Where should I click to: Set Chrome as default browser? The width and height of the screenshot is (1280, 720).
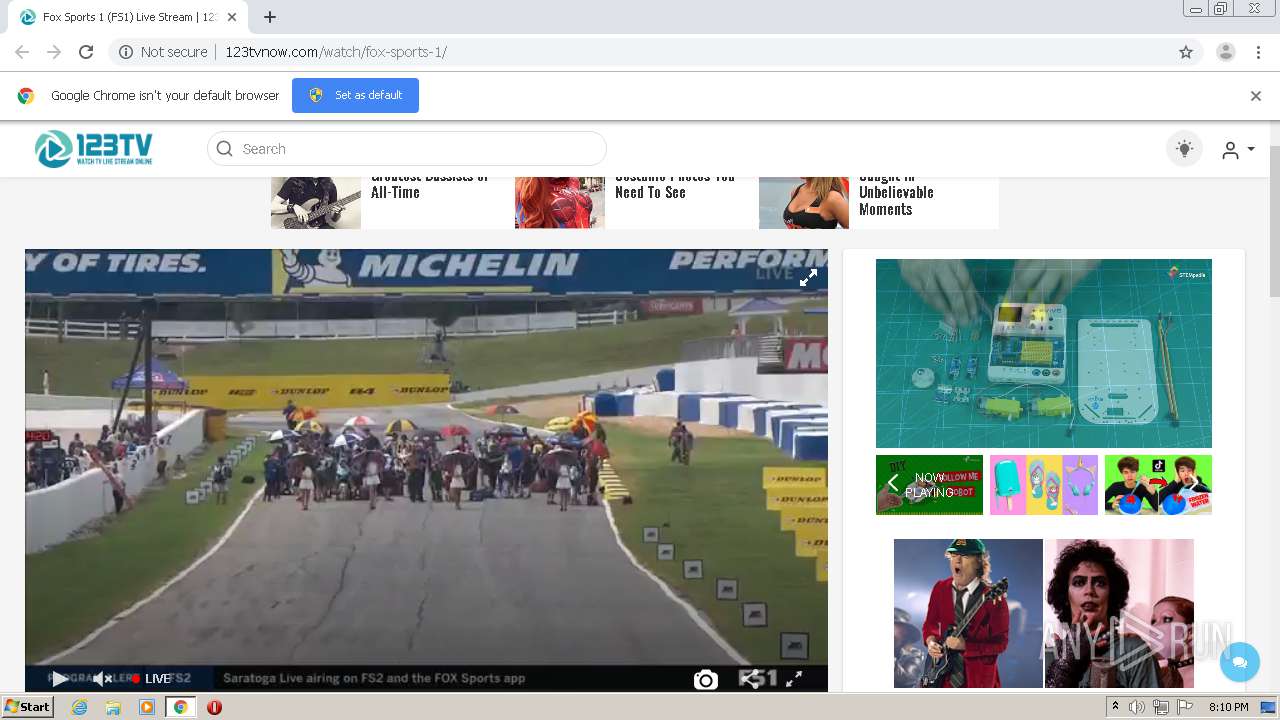355,95
